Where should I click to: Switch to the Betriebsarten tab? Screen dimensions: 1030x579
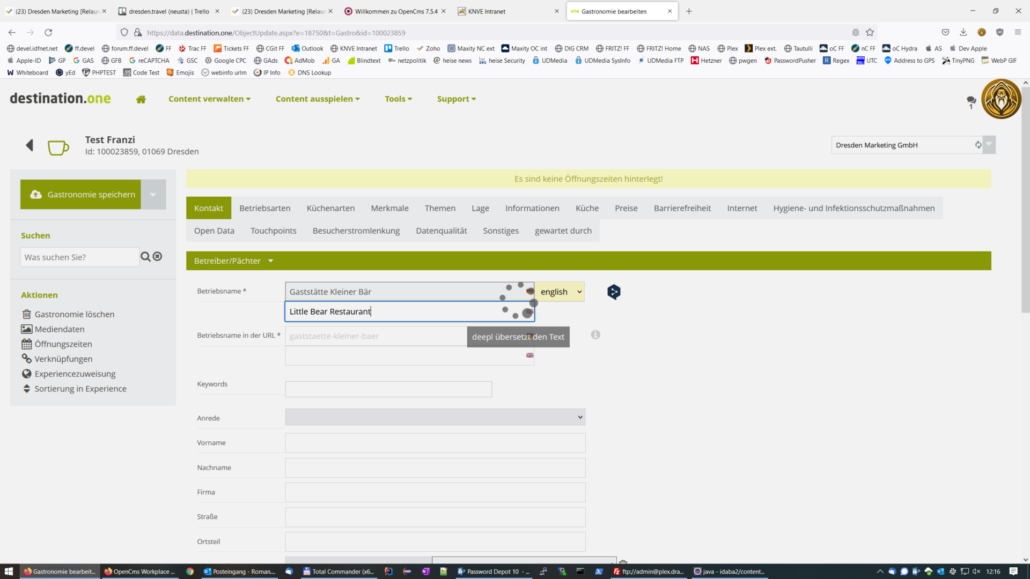click(265, 208)
